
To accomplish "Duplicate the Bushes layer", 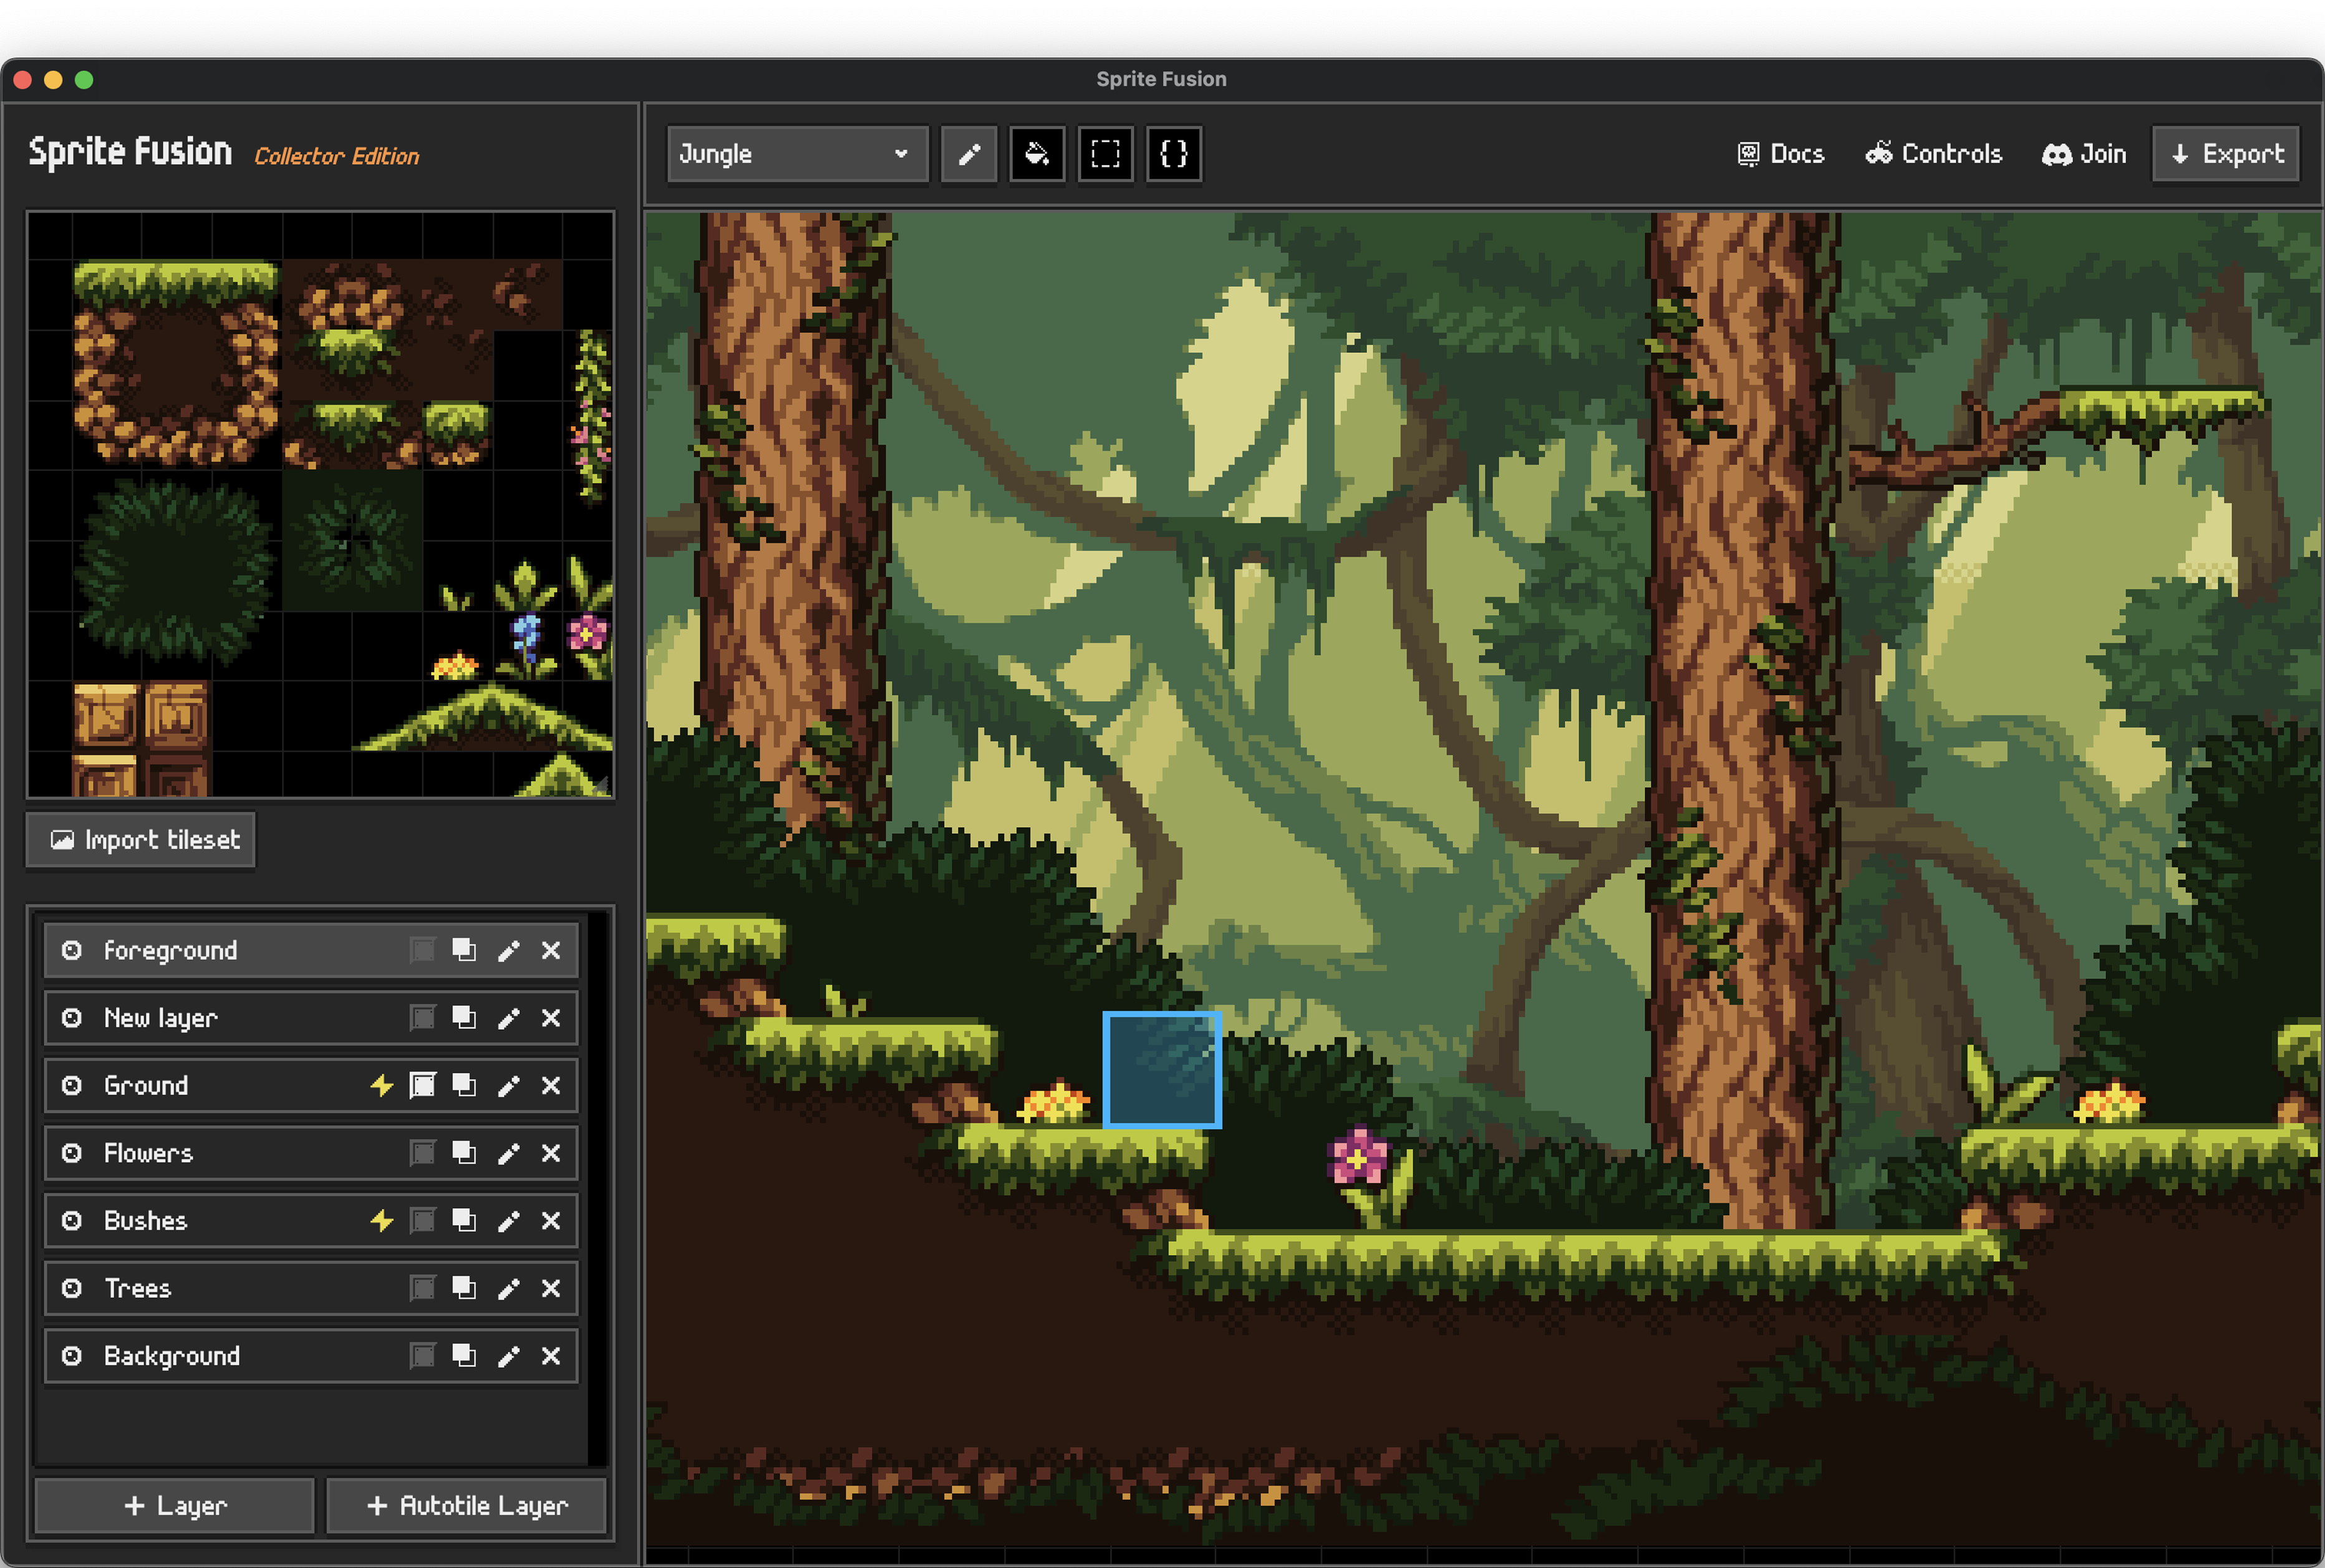I will pyautogui.click(x=464, y=1221).
